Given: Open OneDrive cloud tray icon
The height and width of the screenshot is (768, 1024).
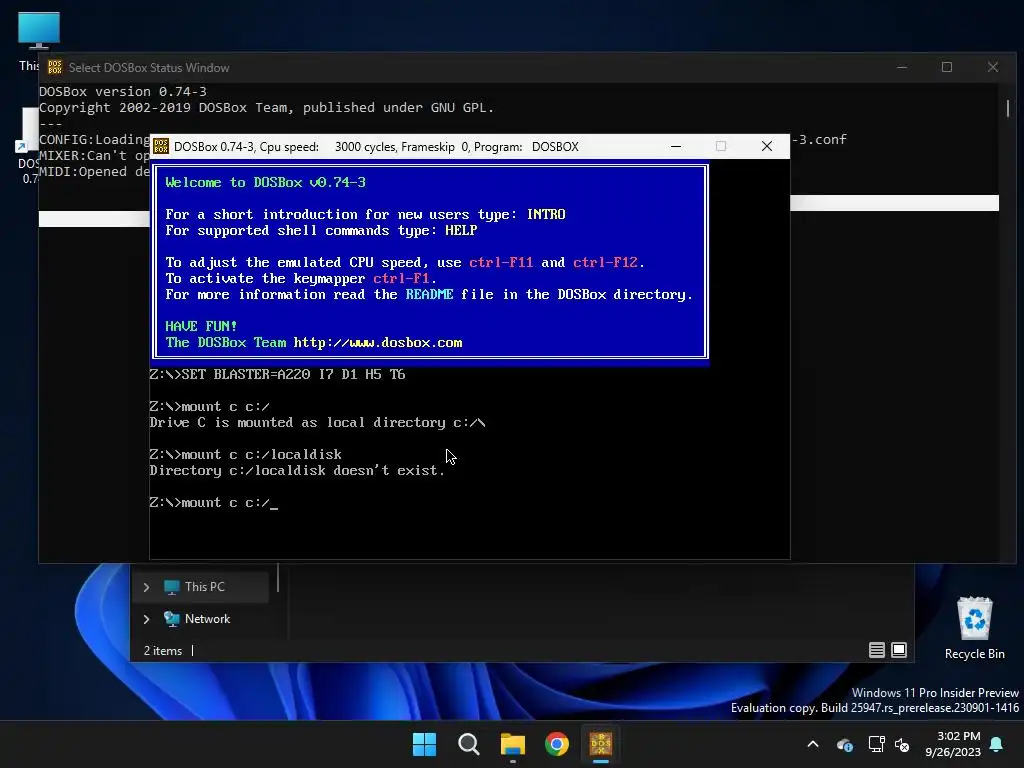Looking at the screenshot, I should coord(844,744).
